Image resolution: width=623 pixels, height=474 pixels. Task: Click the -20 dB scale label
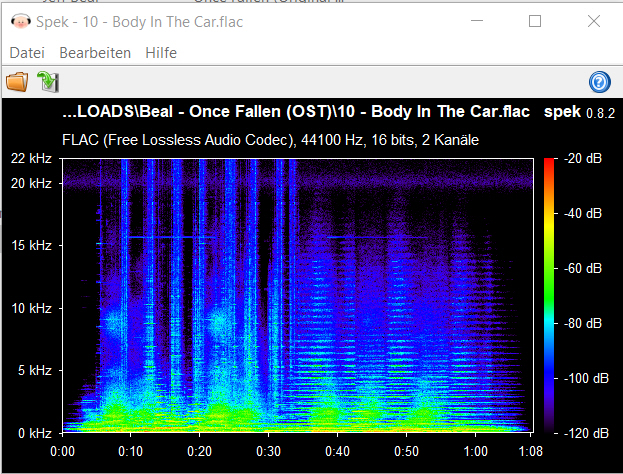tap(583, 158)
